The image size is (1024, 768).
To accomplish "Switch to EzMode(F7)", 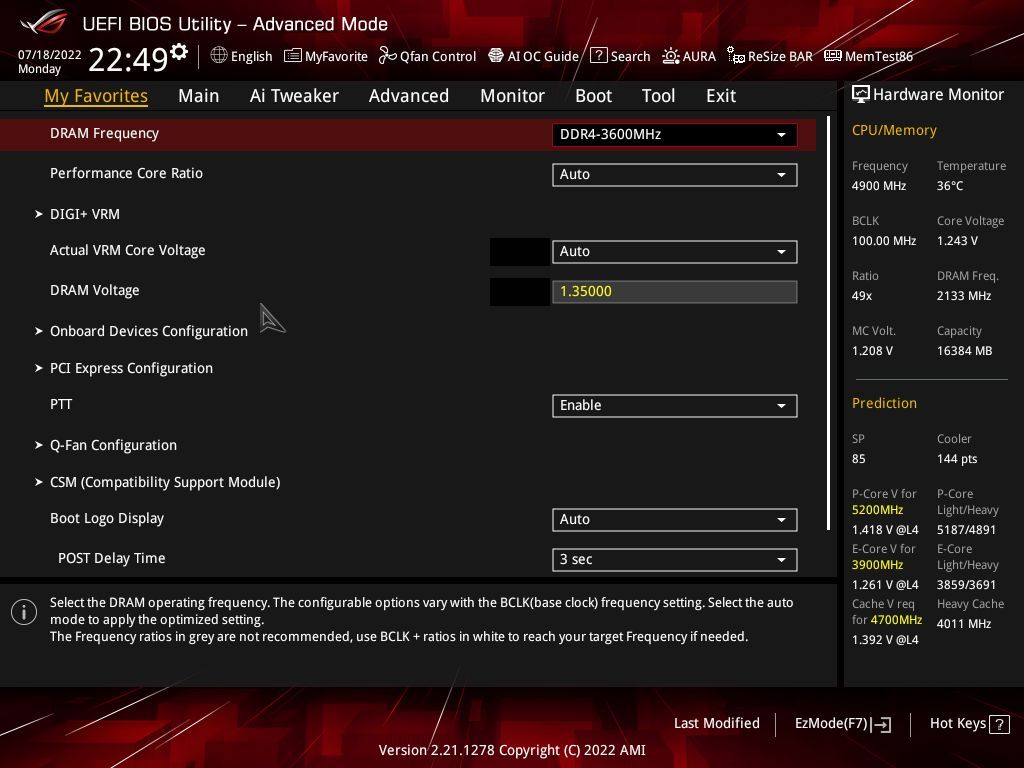I will coord(842,724).
